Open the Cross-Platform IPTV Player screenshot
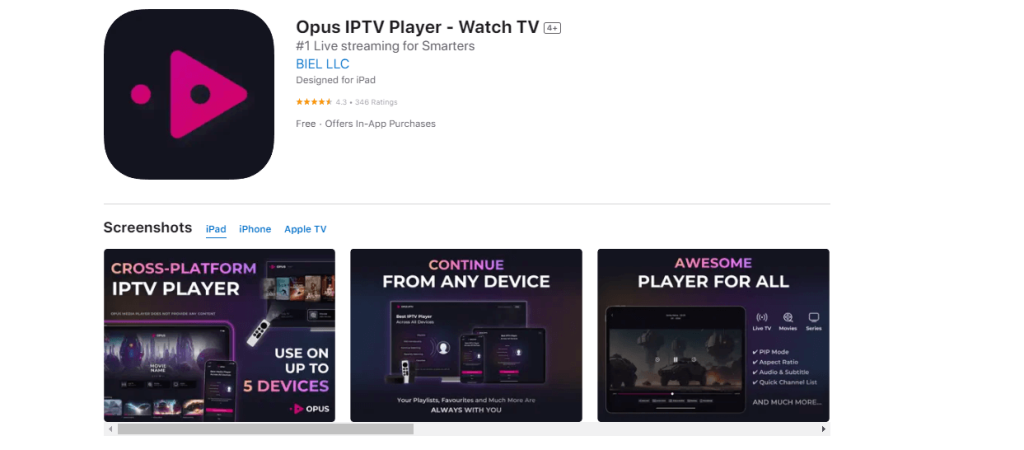Image resolution: width=1024 pixels, height=450 pixels. click(x=219, y=335)
